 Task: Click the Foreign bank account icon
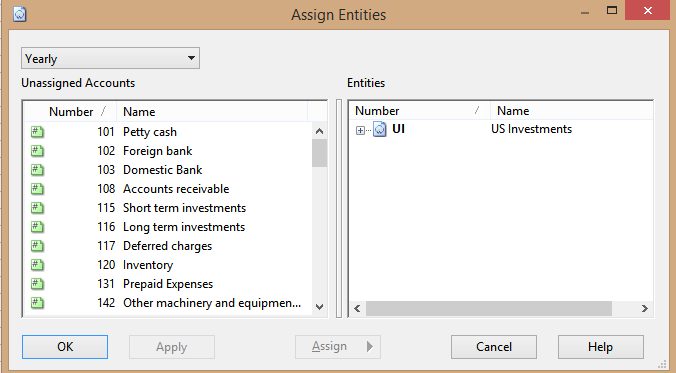tap(37, 151)
